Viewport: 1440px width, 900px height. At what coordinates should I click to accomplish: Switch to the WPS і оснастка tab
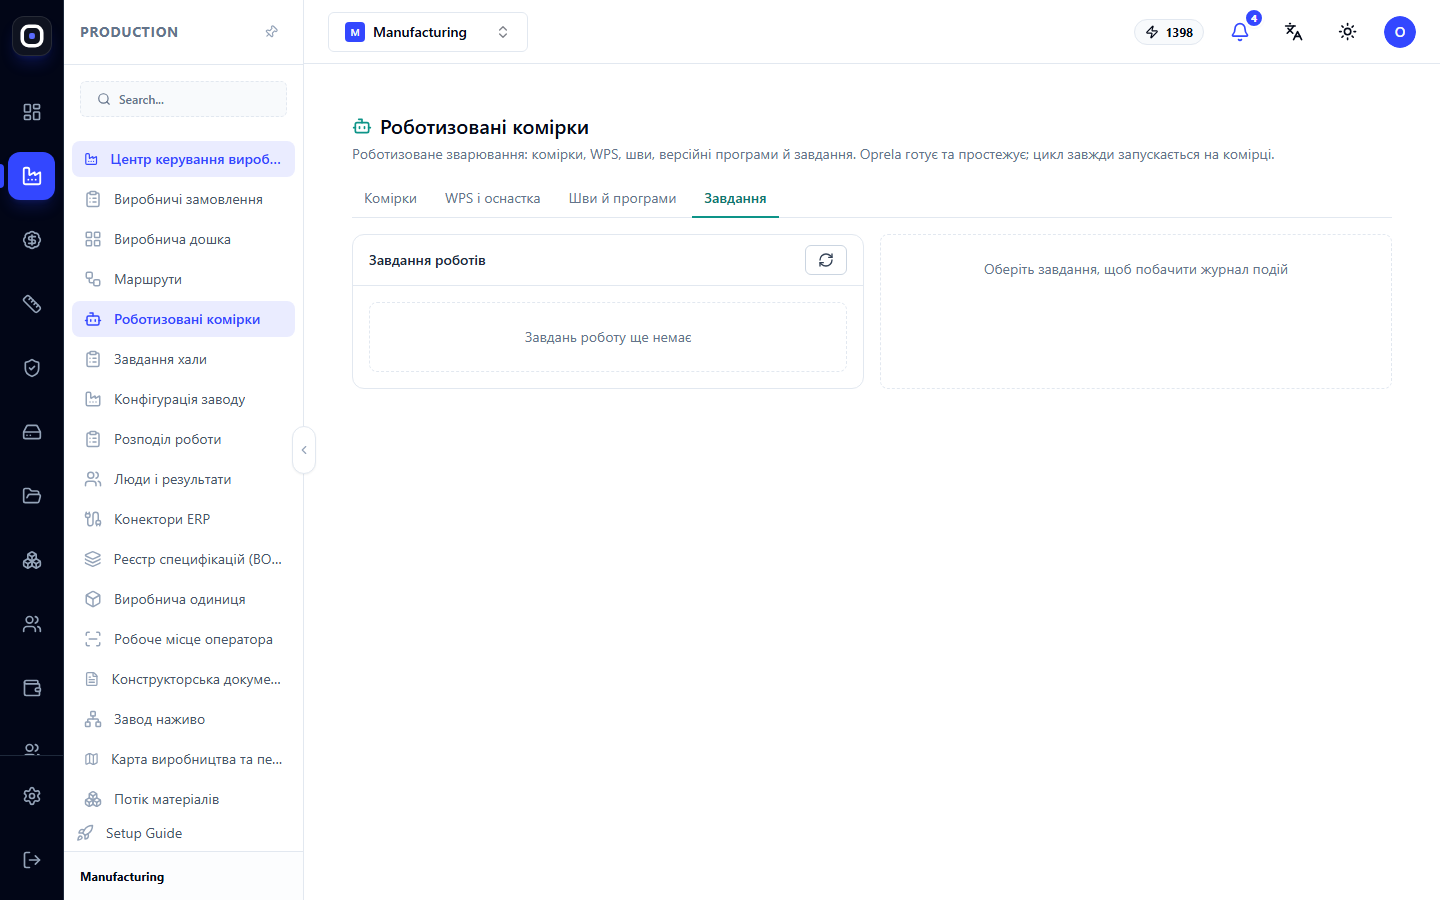pos(493,198)
